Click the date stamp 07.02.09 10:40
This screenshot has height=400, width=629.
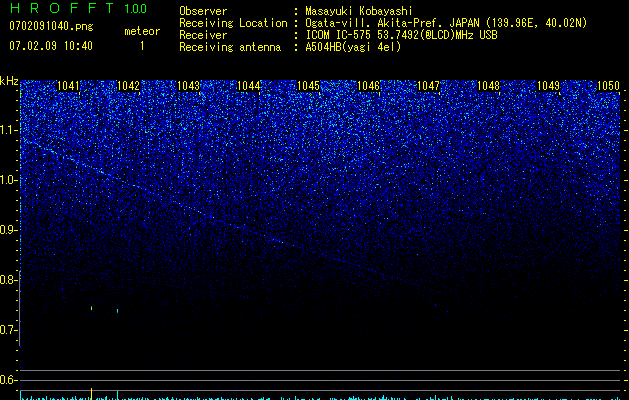[51, 46]
